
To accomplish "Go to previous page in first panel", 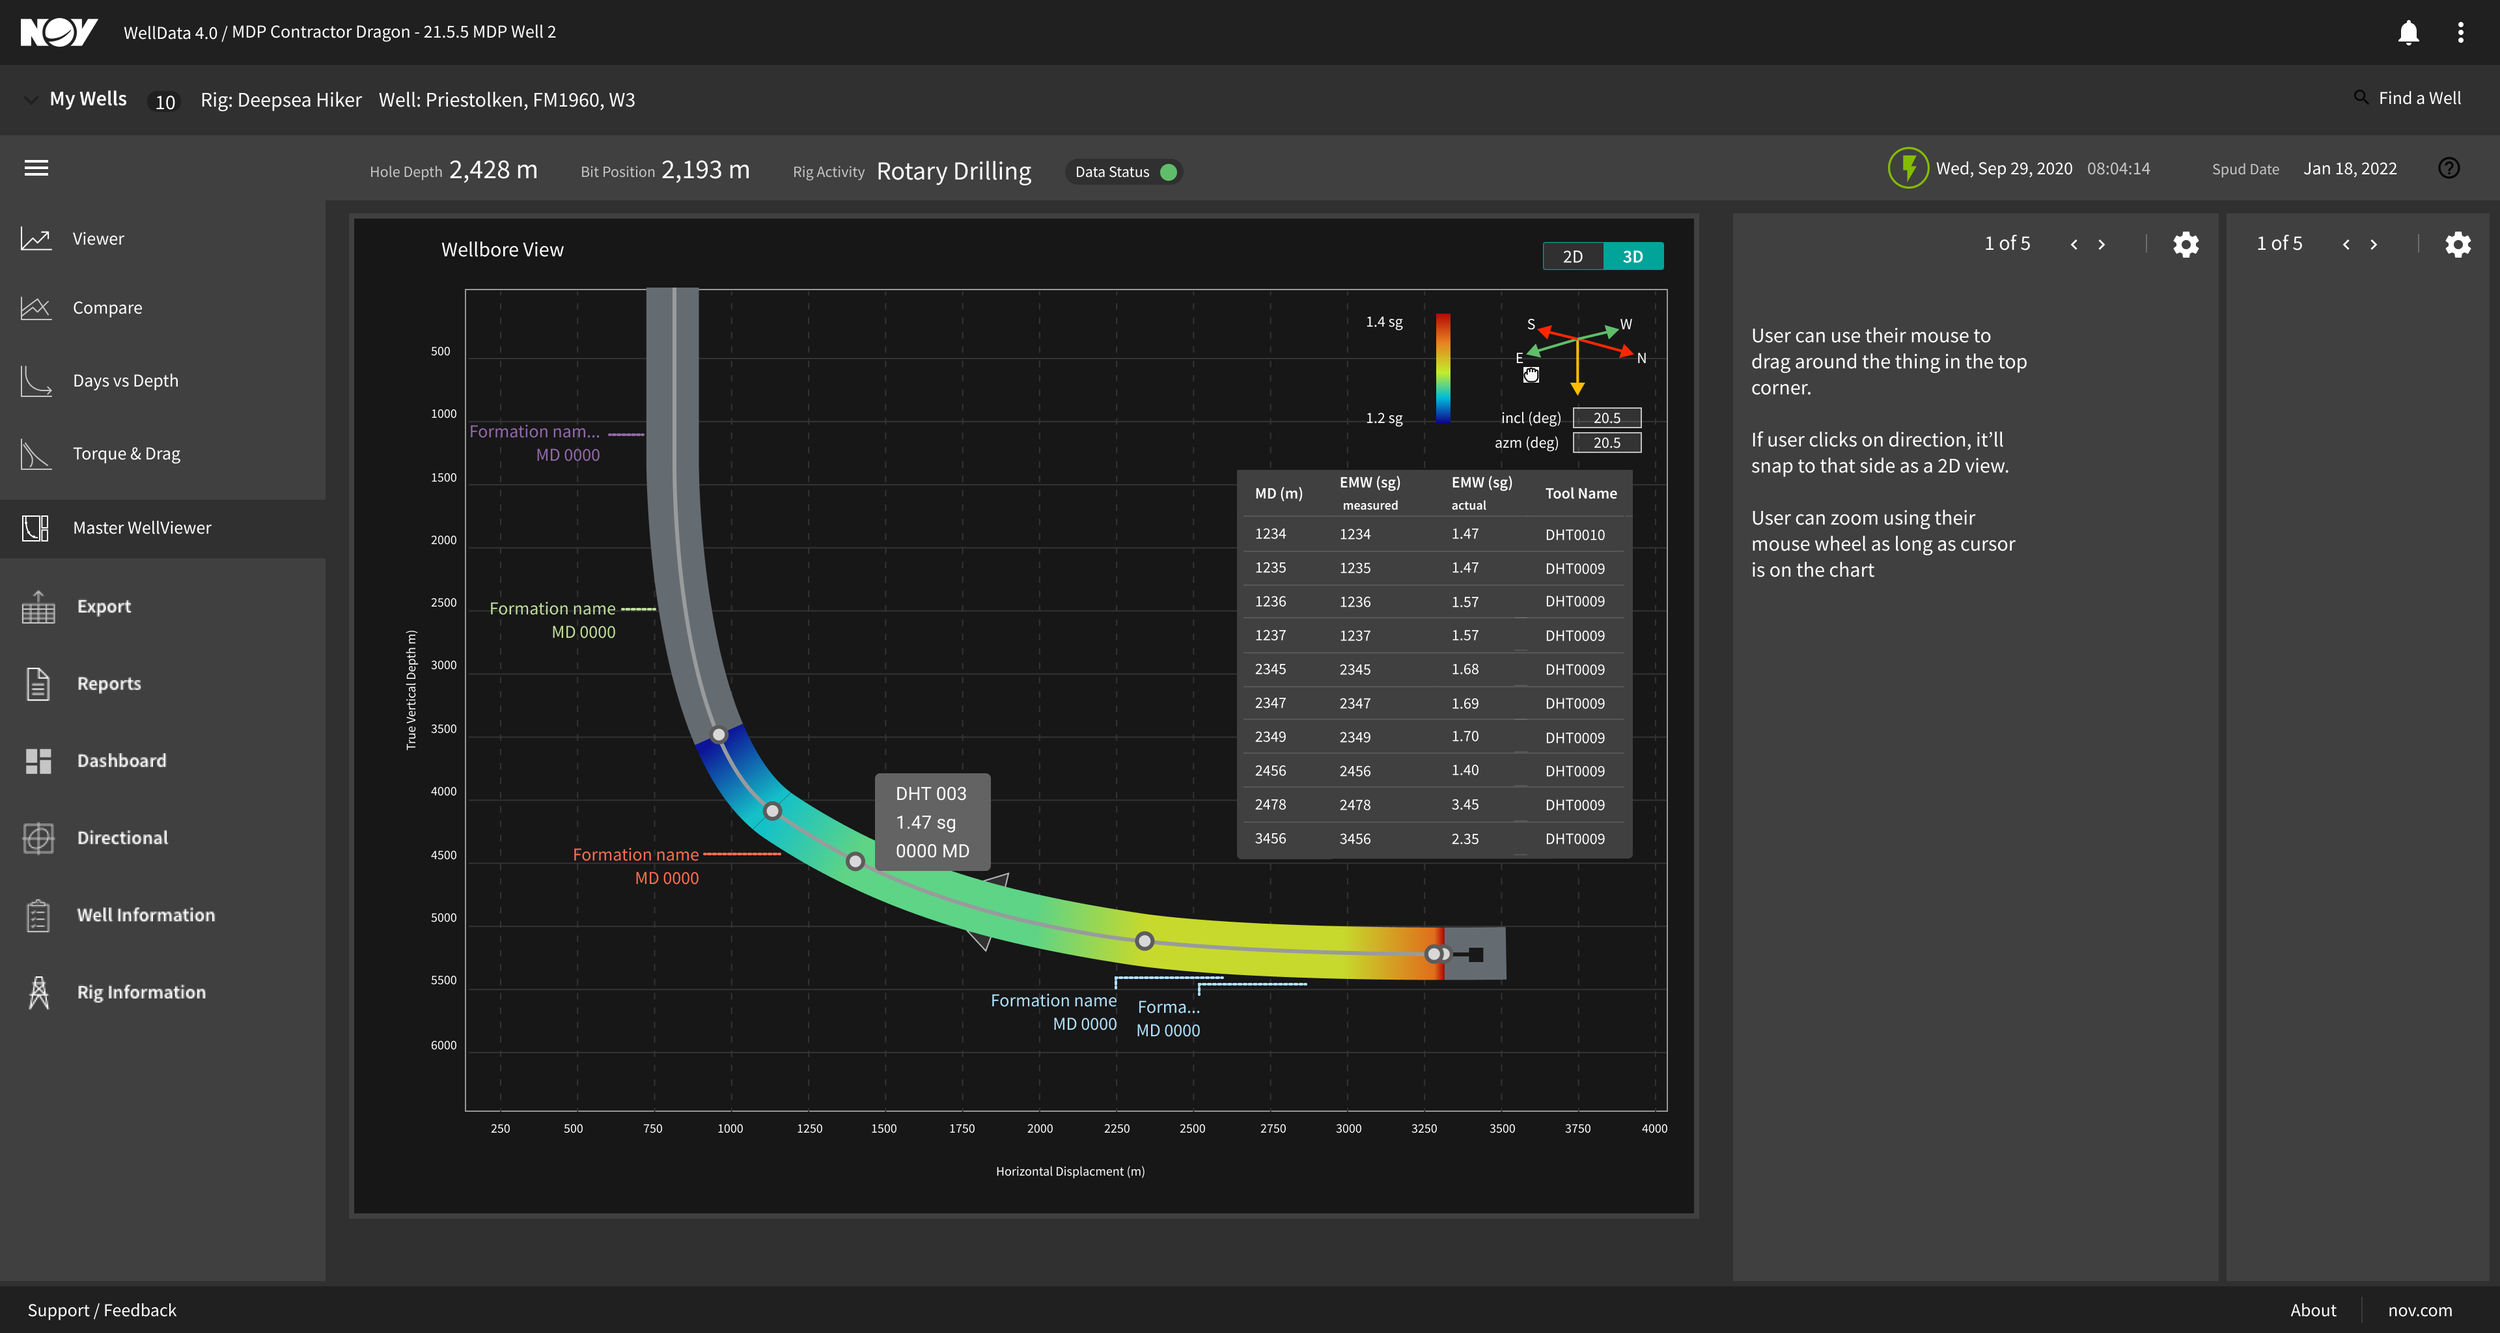I will click(x=2073, y=244).
